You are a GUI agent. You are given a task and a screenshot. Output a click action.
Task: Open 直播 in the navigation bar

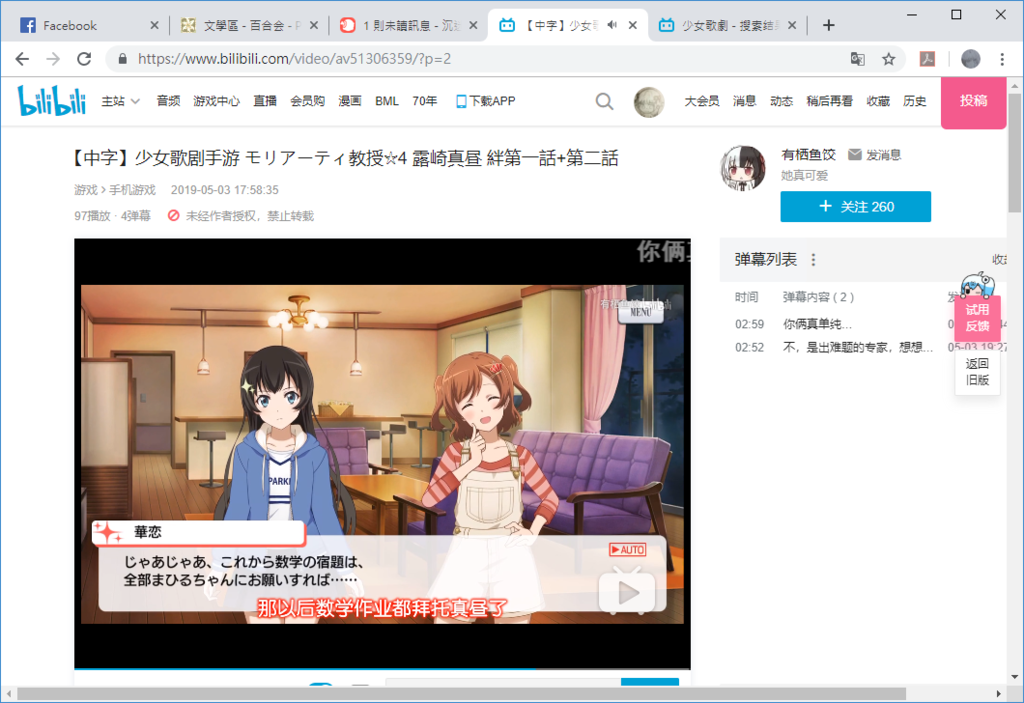click(x=264, y=101)
